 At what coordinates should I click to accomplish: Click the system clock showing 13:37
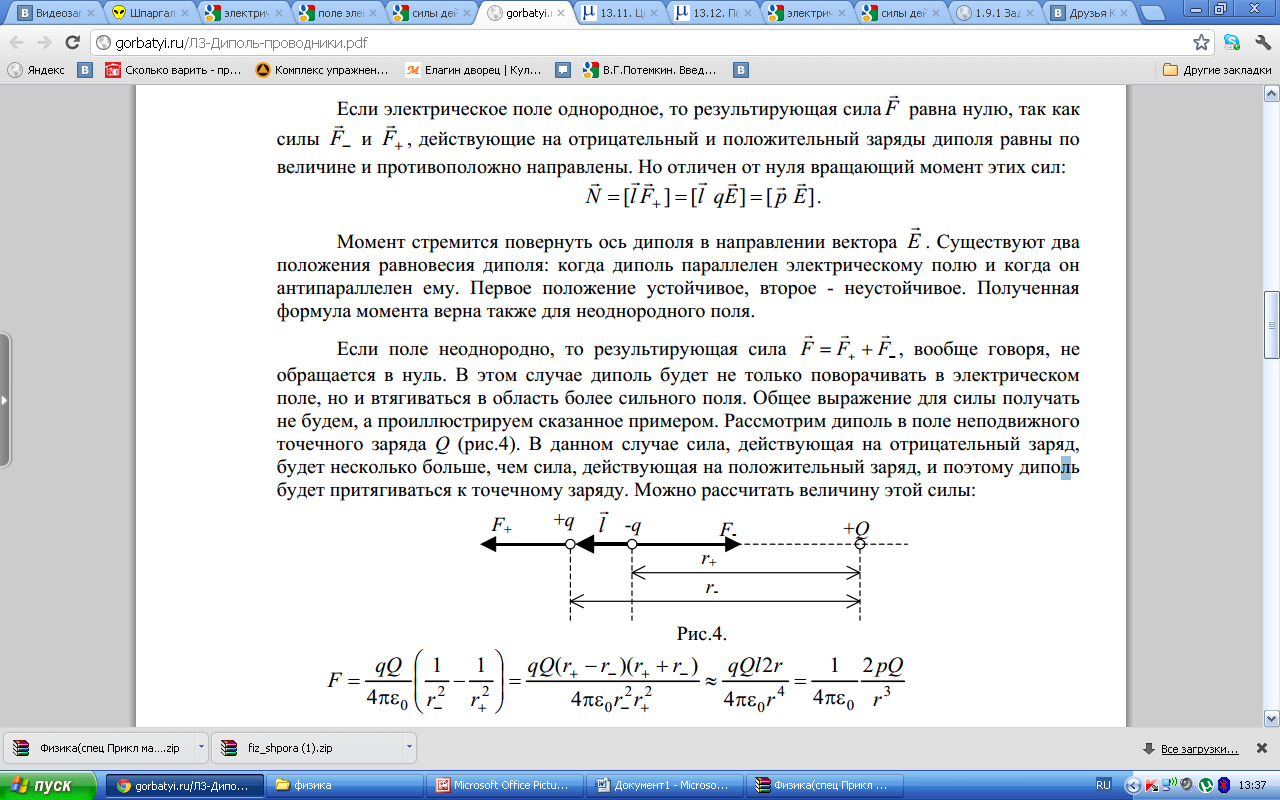click(1253, 785)
